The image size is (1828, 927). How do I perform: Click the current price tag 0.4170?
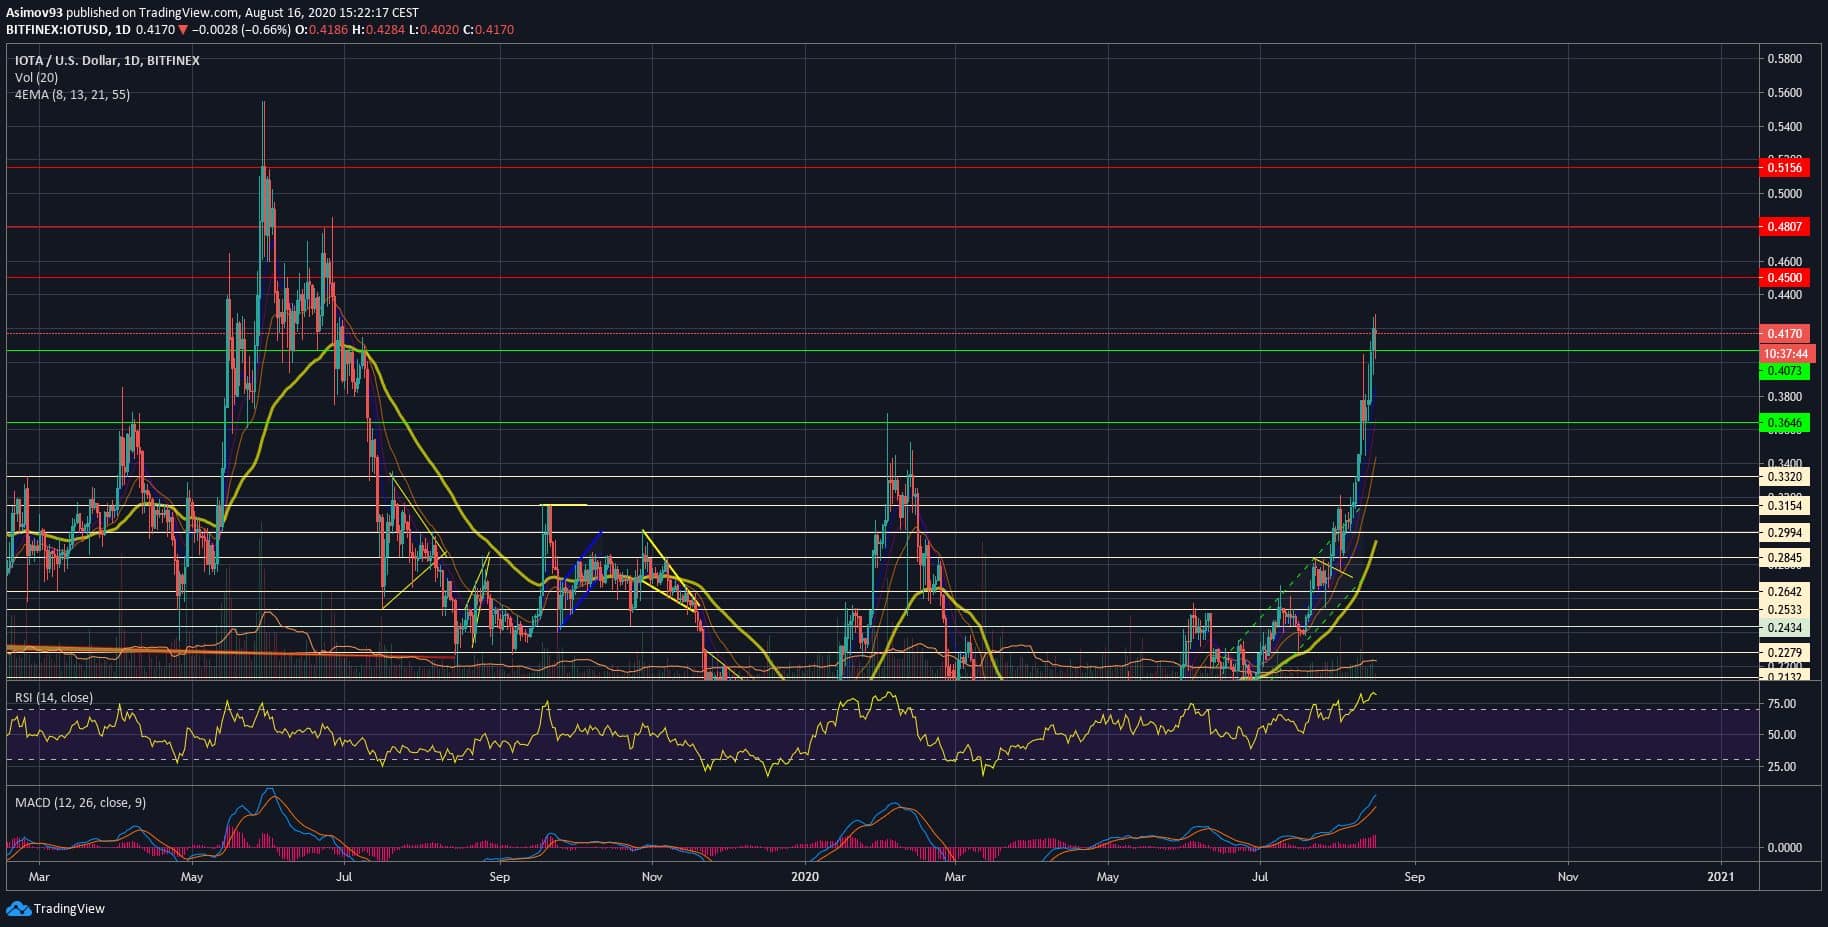1784,334
